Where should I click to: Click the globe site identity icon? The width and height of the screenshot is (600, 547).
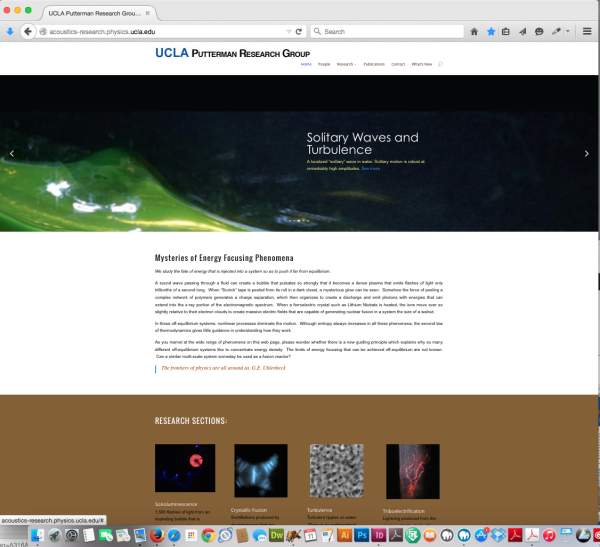point(43,31)
